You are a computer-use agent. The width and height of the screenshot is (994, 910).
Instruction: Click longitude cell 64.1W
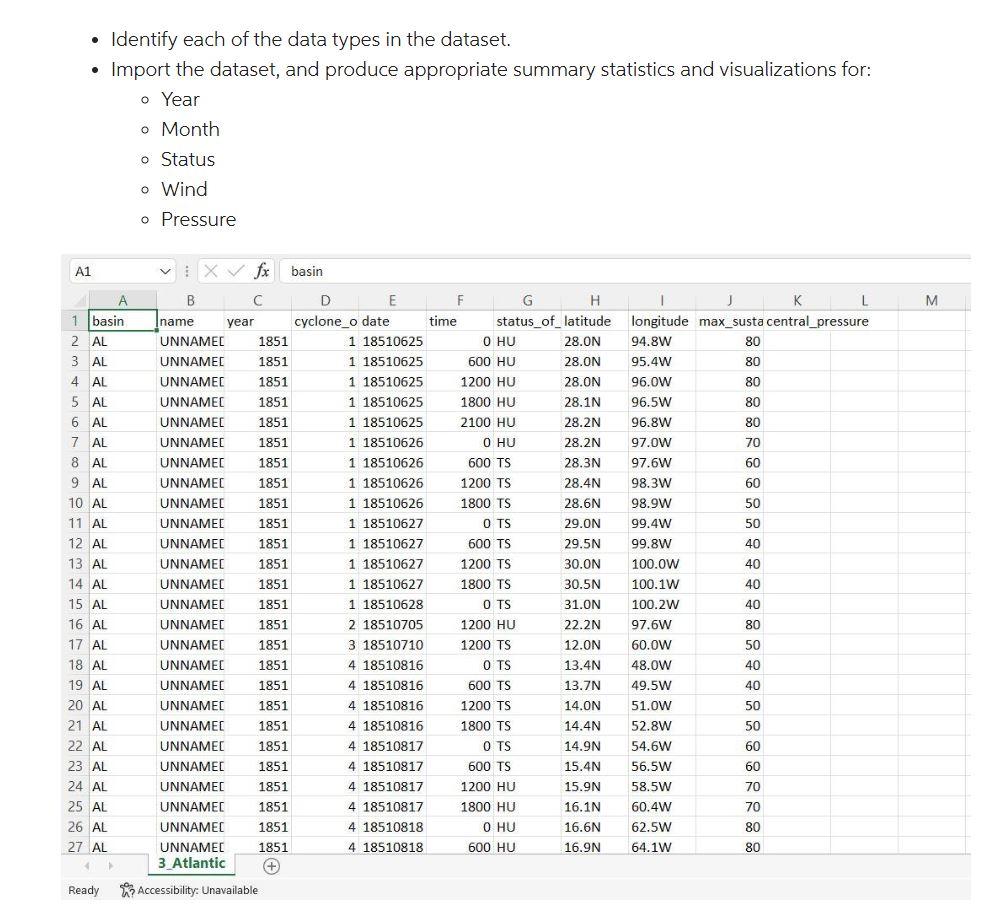click(662, 847)
